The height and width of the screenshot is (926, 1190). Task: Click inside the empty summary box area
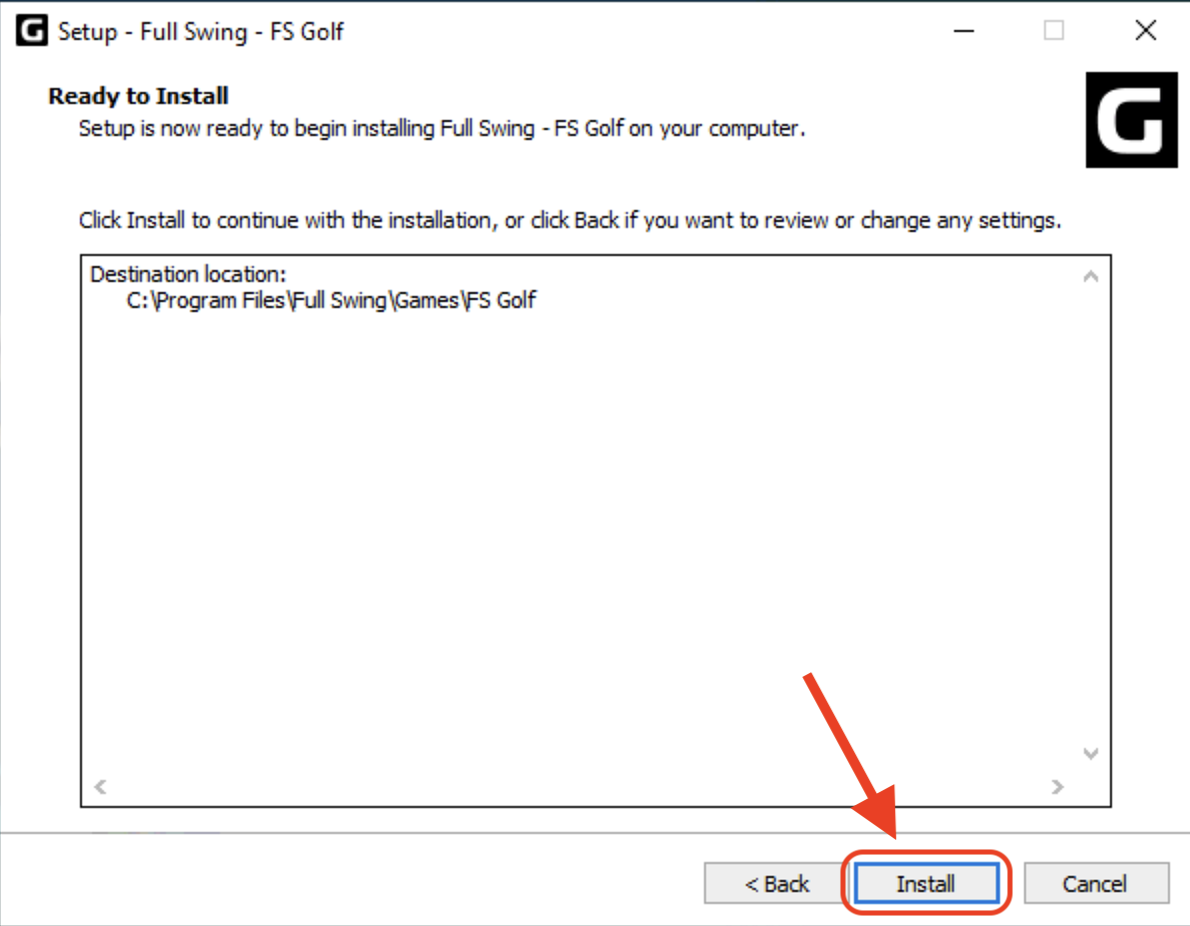(x=577, y=531)
